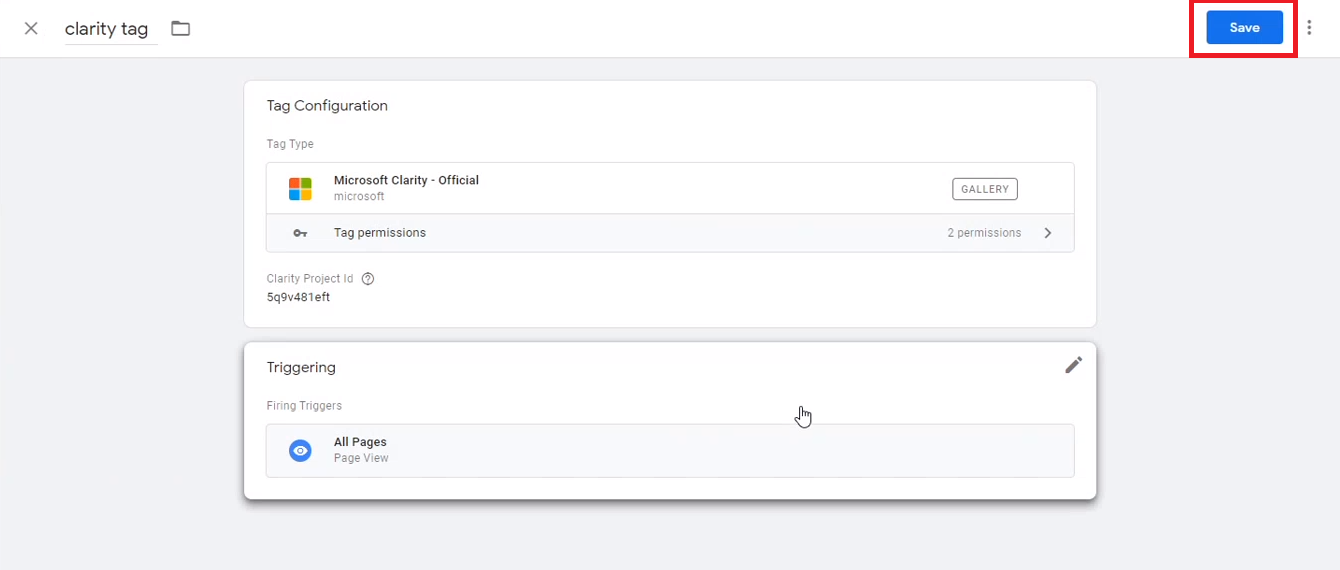Click the blue eye icon for All Pages

pos(300,451)
